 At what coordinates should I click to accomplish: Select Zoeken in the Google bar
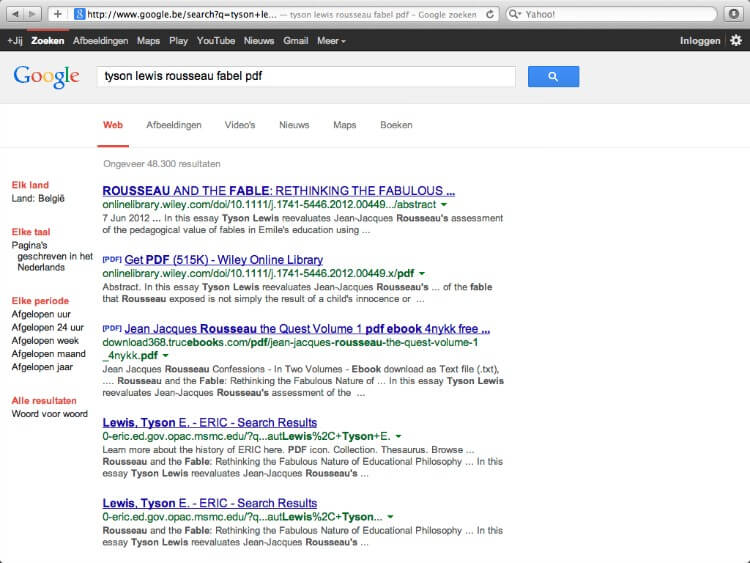point(47,41)
